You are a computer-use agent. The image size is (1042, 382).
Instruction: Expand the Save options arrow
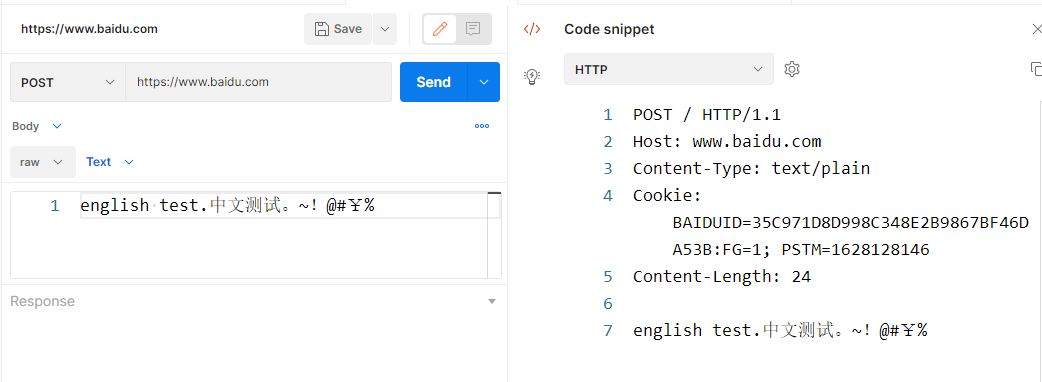point(385,29)
